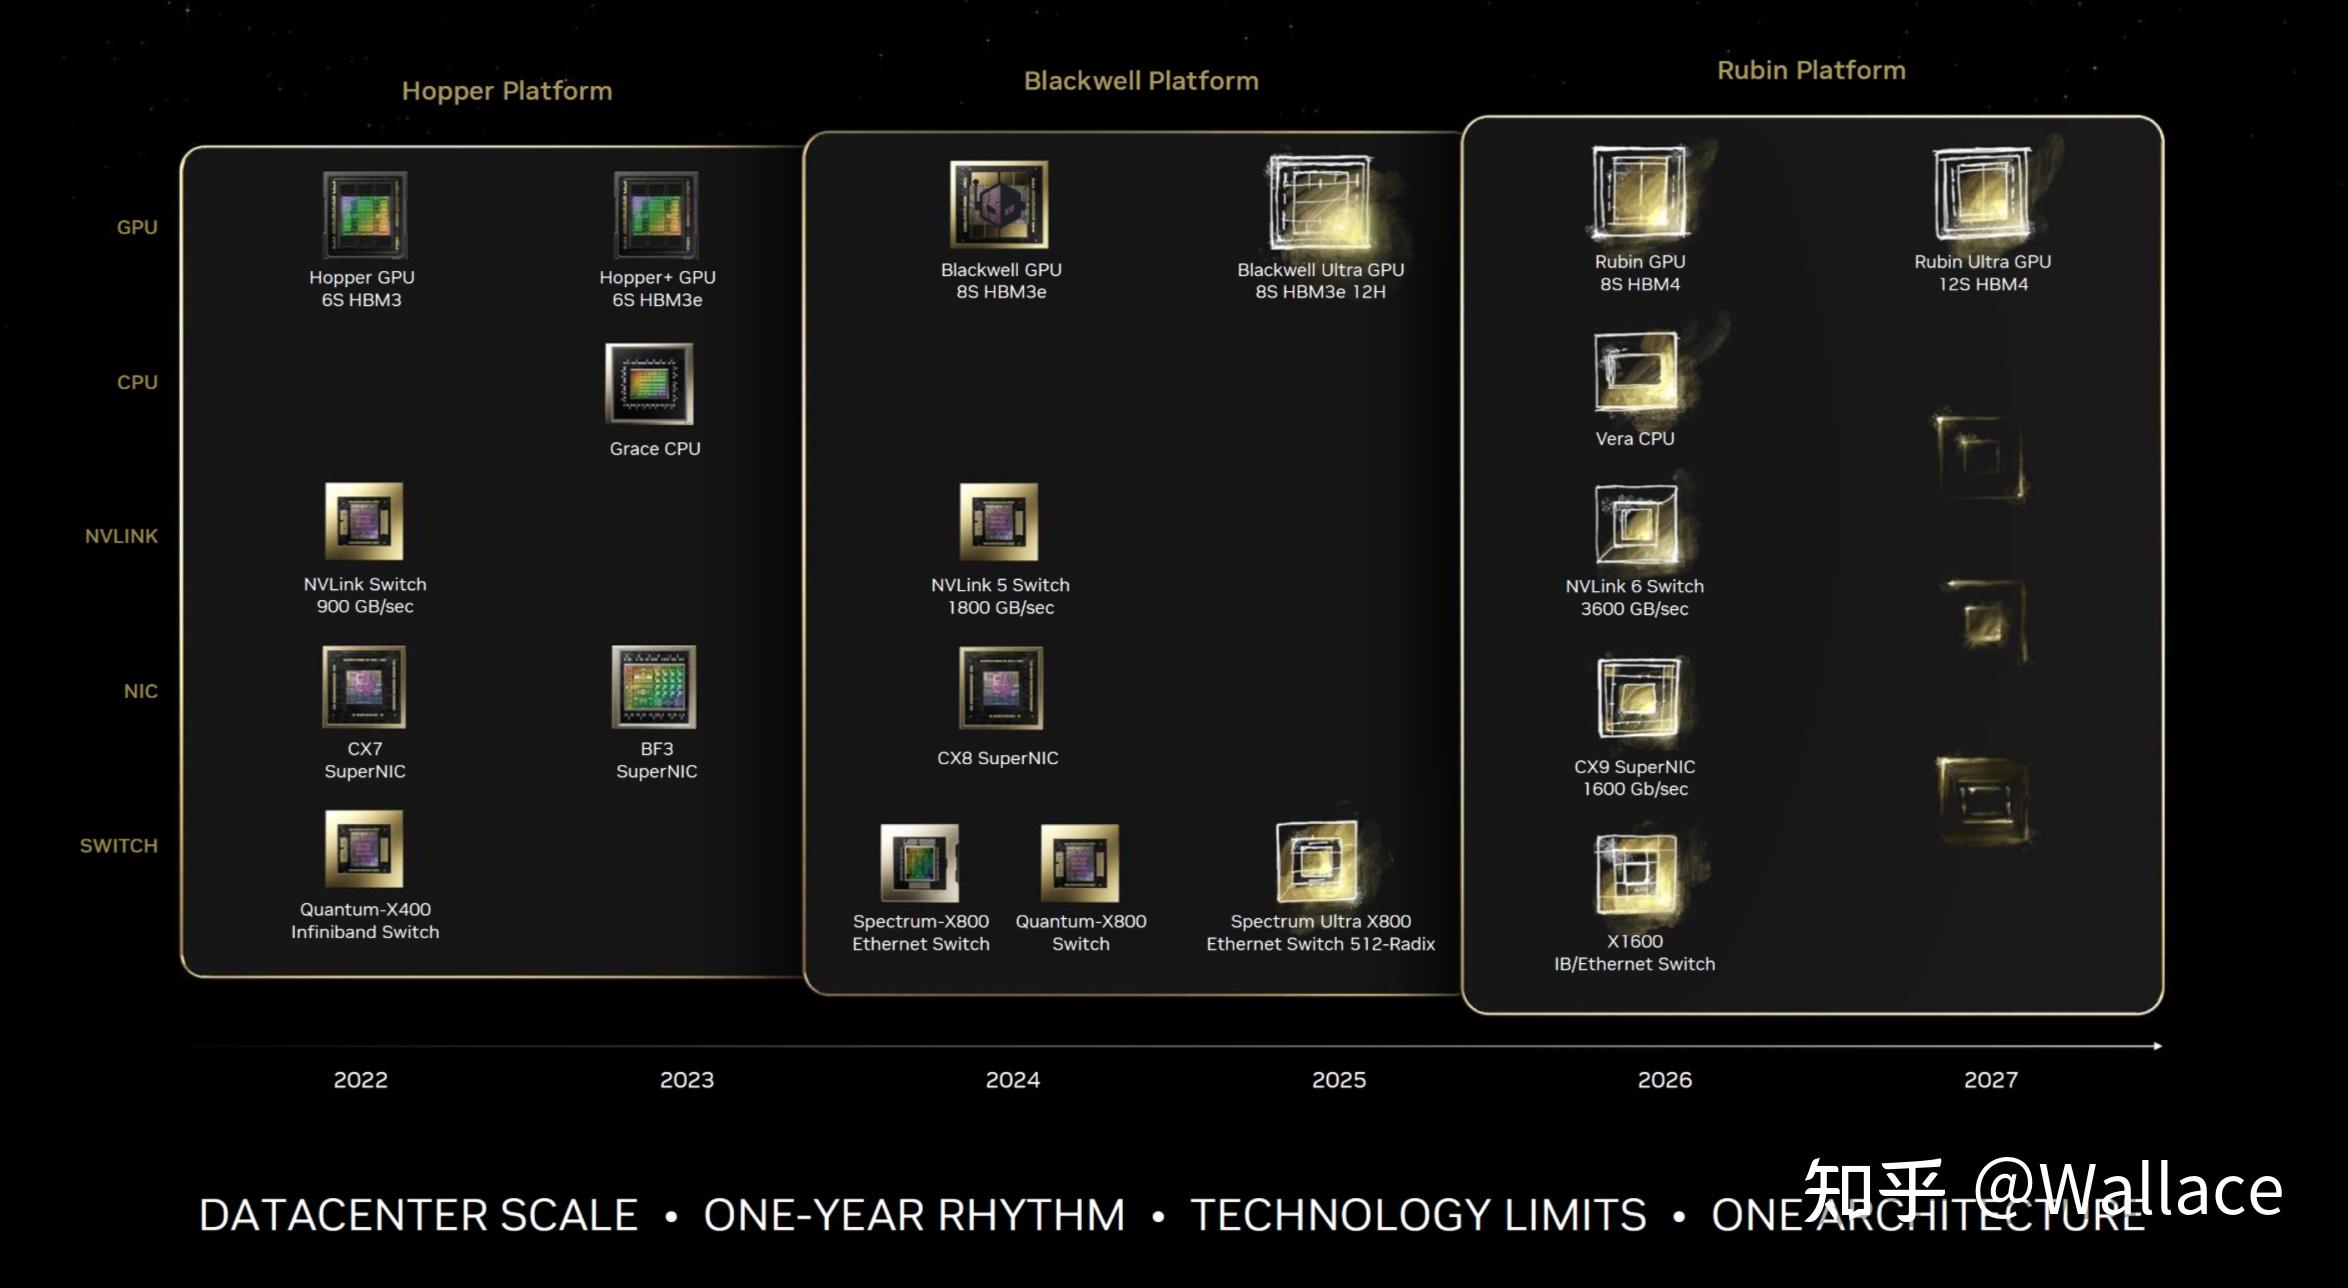Click the '3600 GB/sec' NVLink 6 text
The image size is (2348, 1288).
pos(1635,609)
